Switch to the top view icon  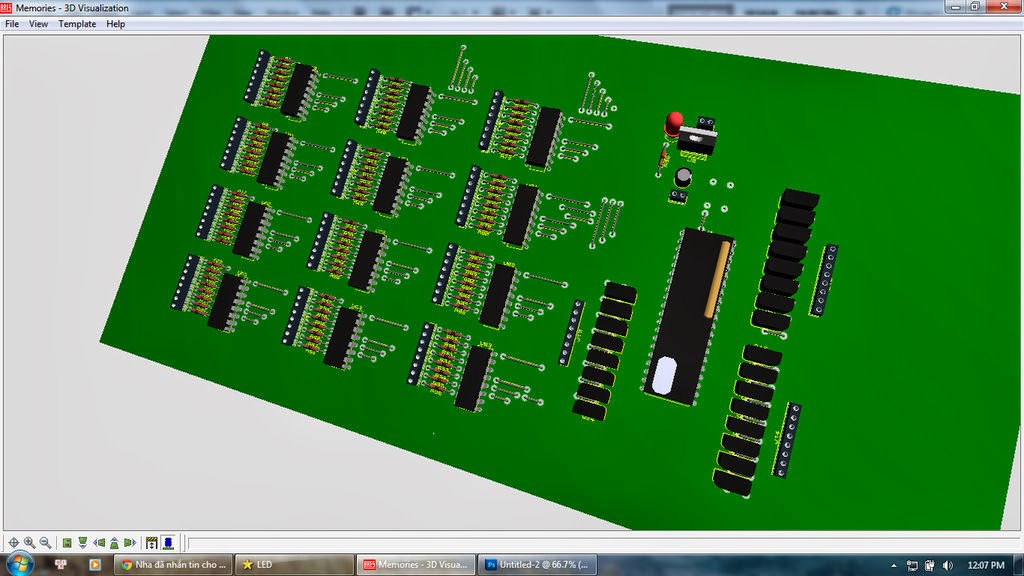67,543
